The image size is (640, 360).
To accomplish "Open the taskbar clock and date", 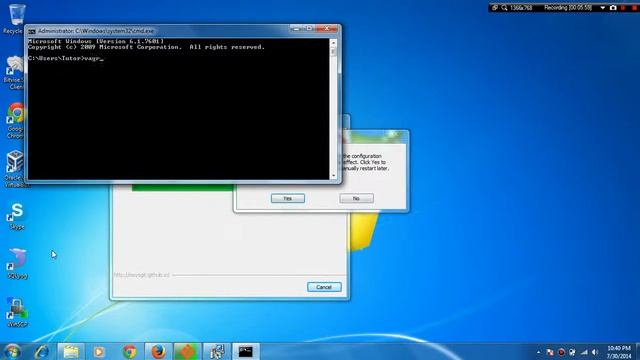I will click(x=619, y=352).
